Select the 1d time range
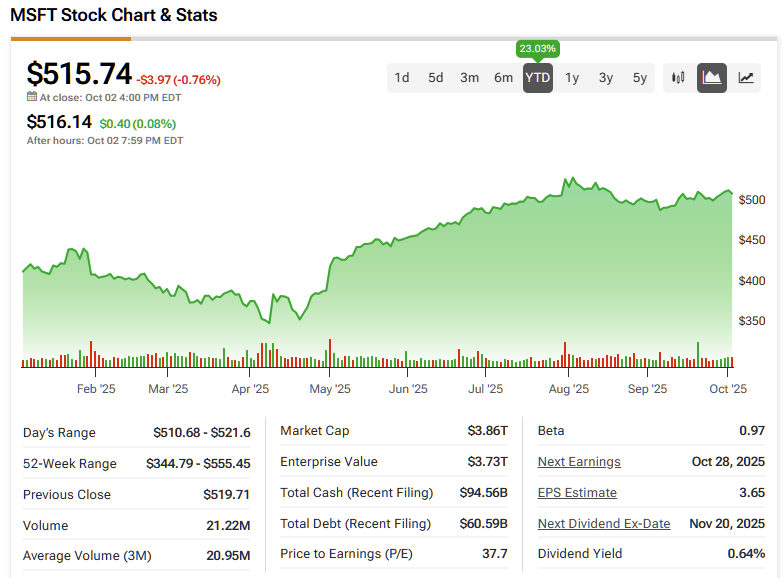Screen dimensions: 784x578 click(x=402, y=78)
